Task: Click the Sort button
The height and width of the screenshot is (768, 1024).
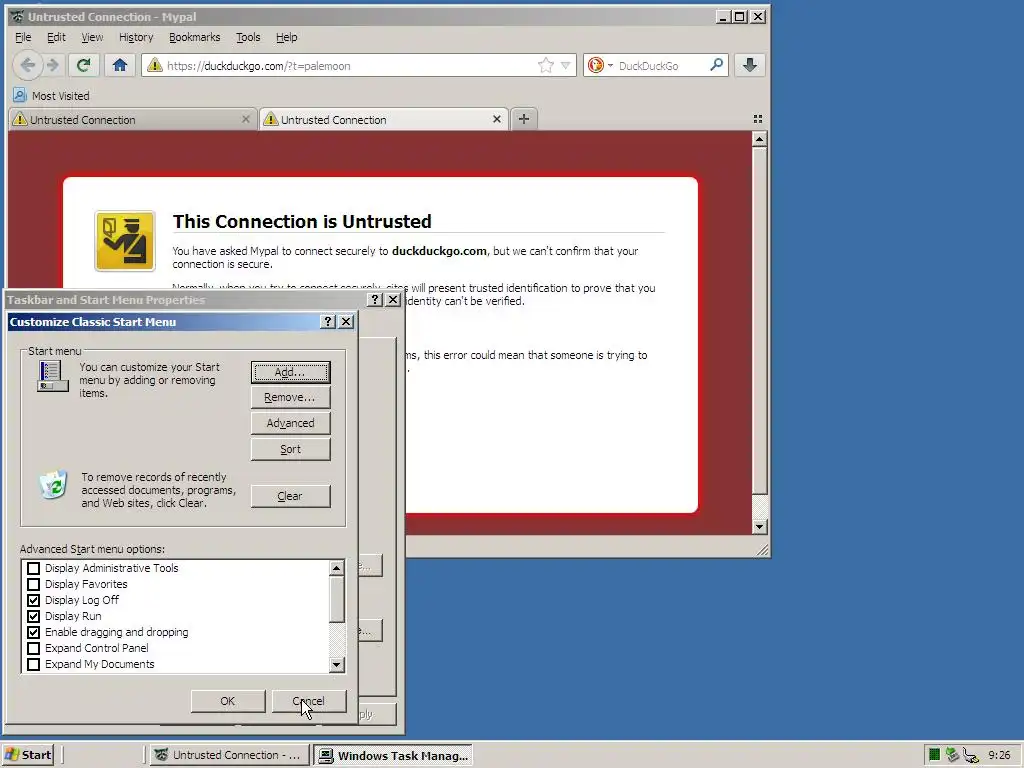Action: (x=290, y=449)
